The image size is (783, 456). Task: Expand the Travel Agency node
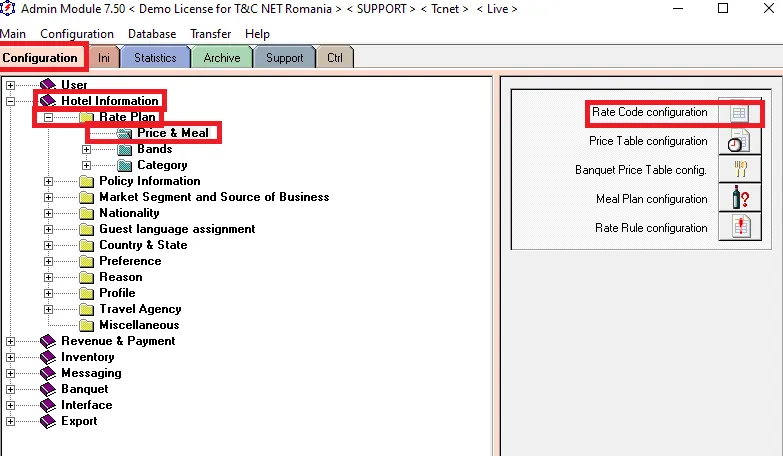48,309
